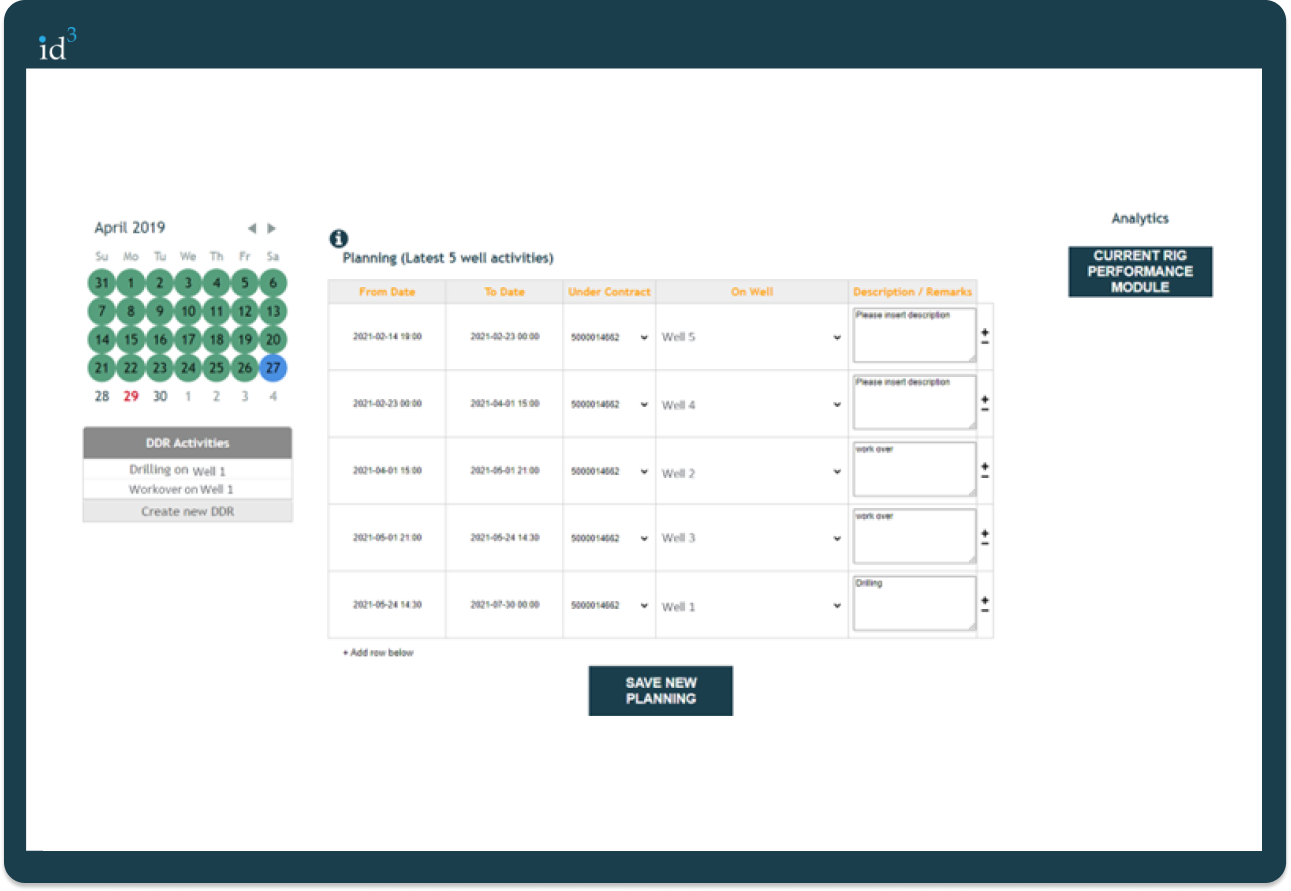
Task: Click the description box of the Well 4 row
Action: [x=914, y=402]
